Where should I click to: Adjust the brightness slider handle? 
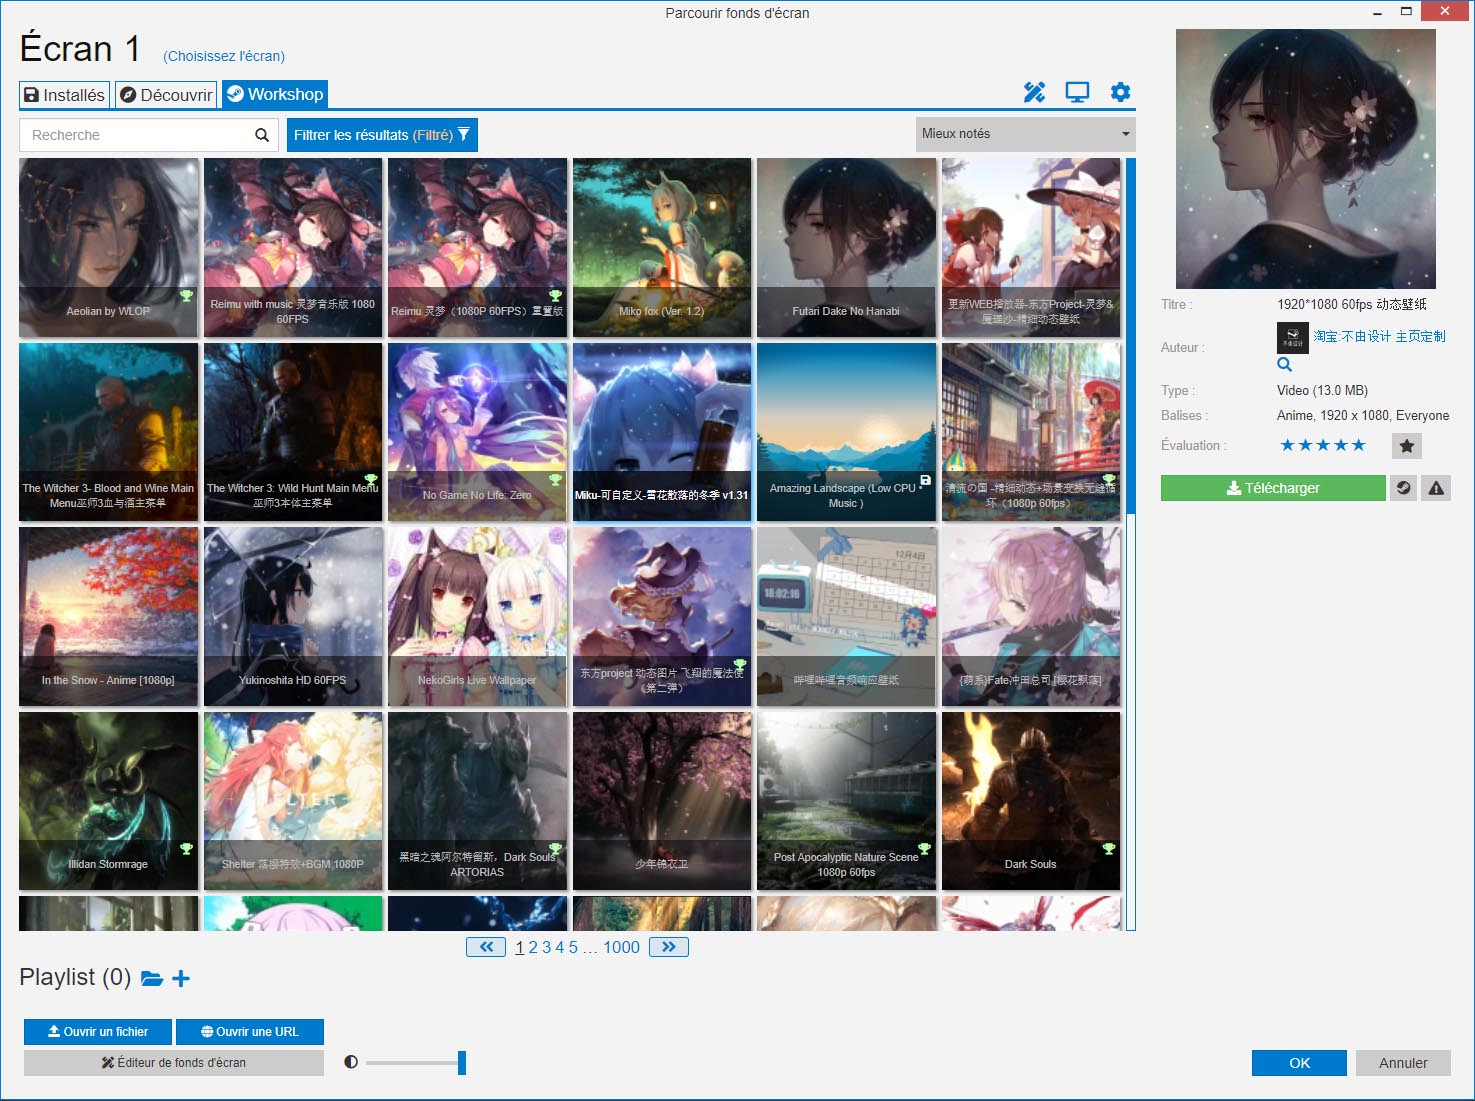pos(462,1062)
